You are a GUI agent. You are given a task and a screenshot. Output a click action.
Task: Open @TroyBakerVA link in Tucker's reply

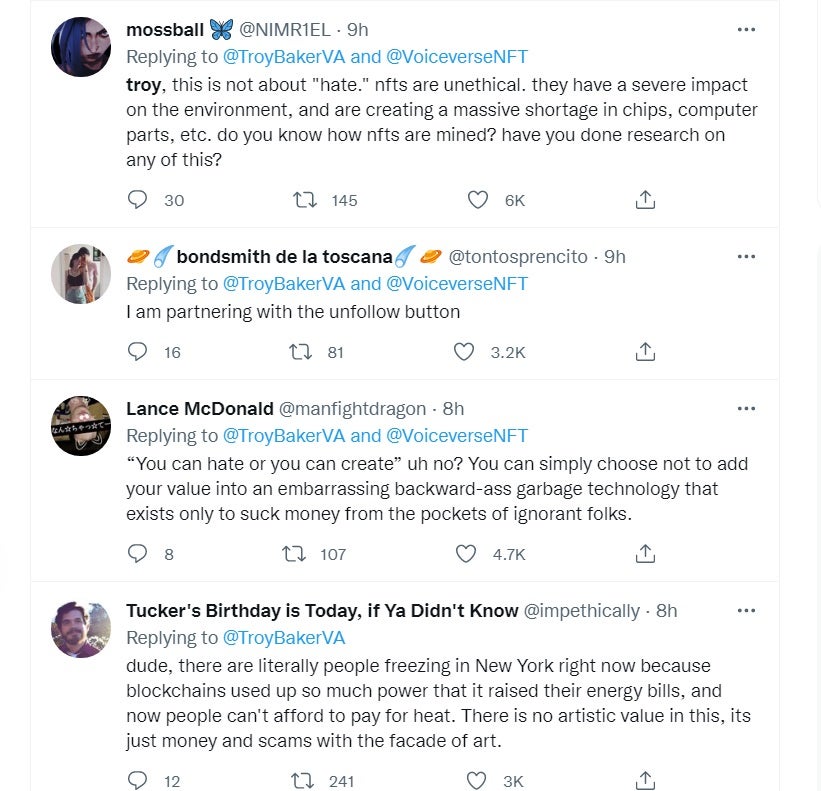[284, 638]
